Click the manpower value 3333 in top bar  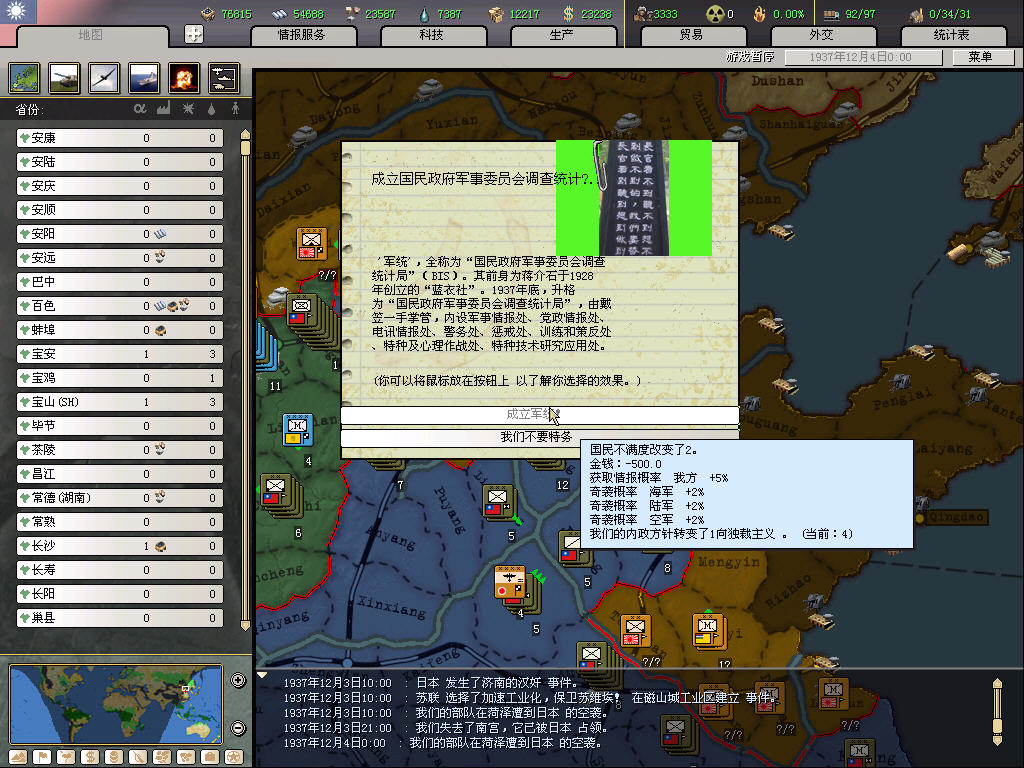665,14
